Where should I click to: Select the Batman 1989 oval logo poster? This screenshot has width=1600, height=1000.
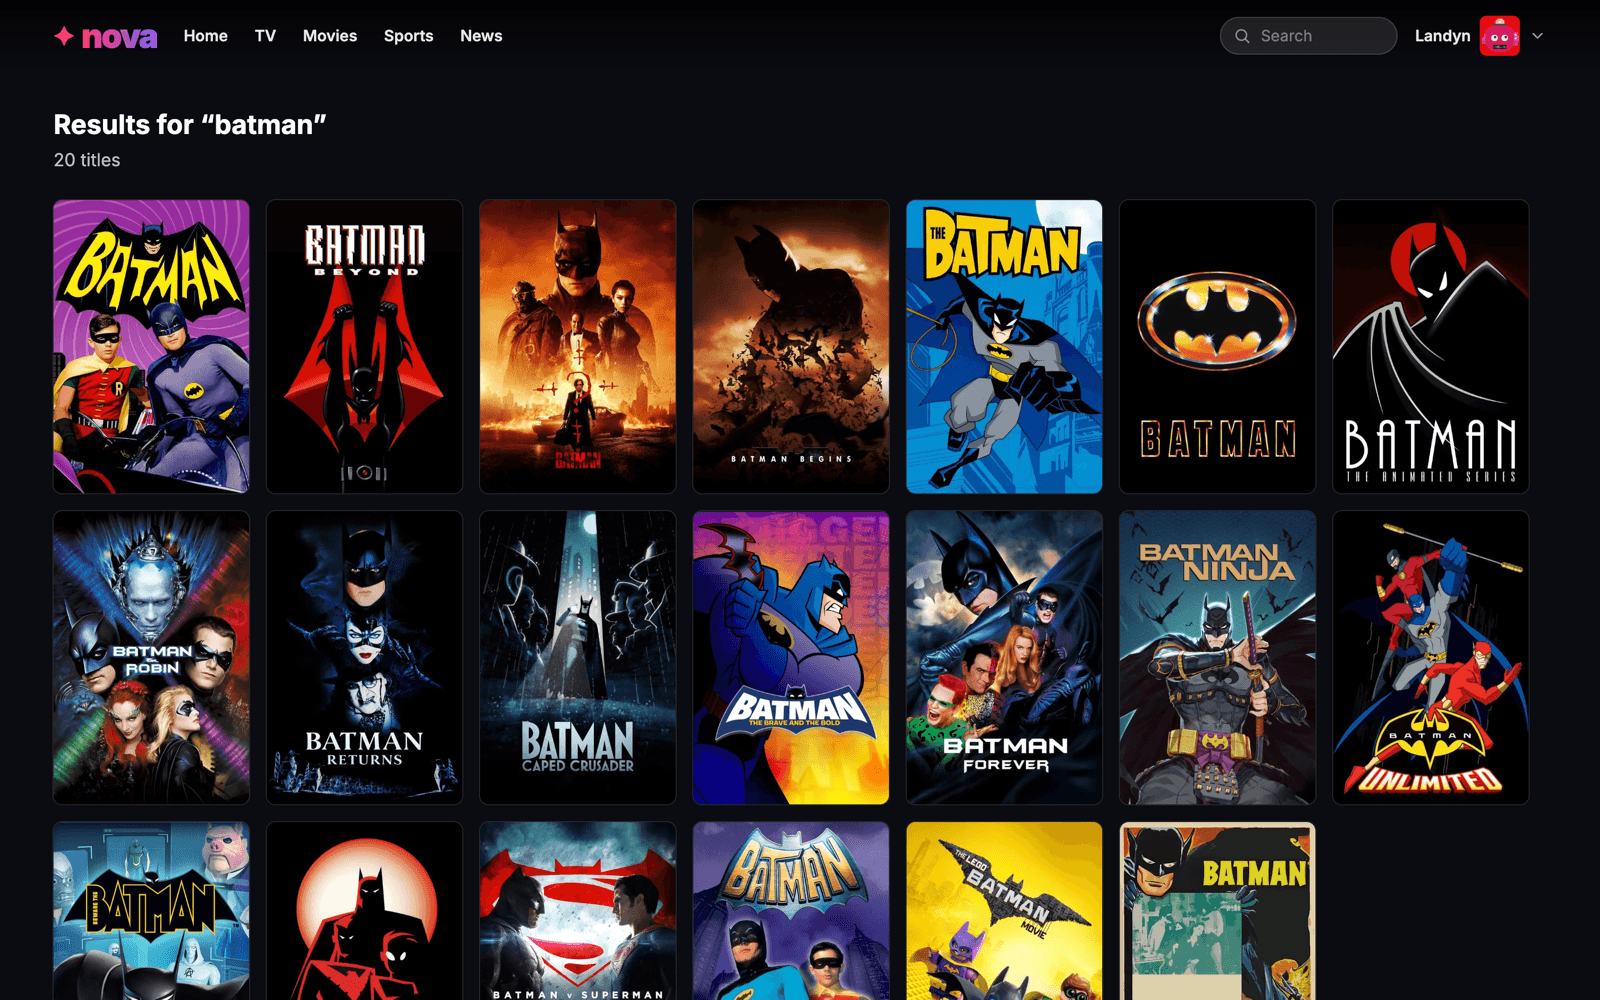(x=1217, y=346)
